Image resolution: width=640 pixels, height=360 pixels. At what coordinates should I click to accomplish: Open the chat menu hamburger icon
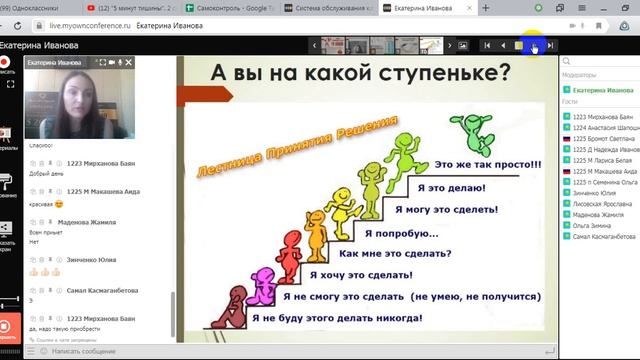[x=31, y=351]
